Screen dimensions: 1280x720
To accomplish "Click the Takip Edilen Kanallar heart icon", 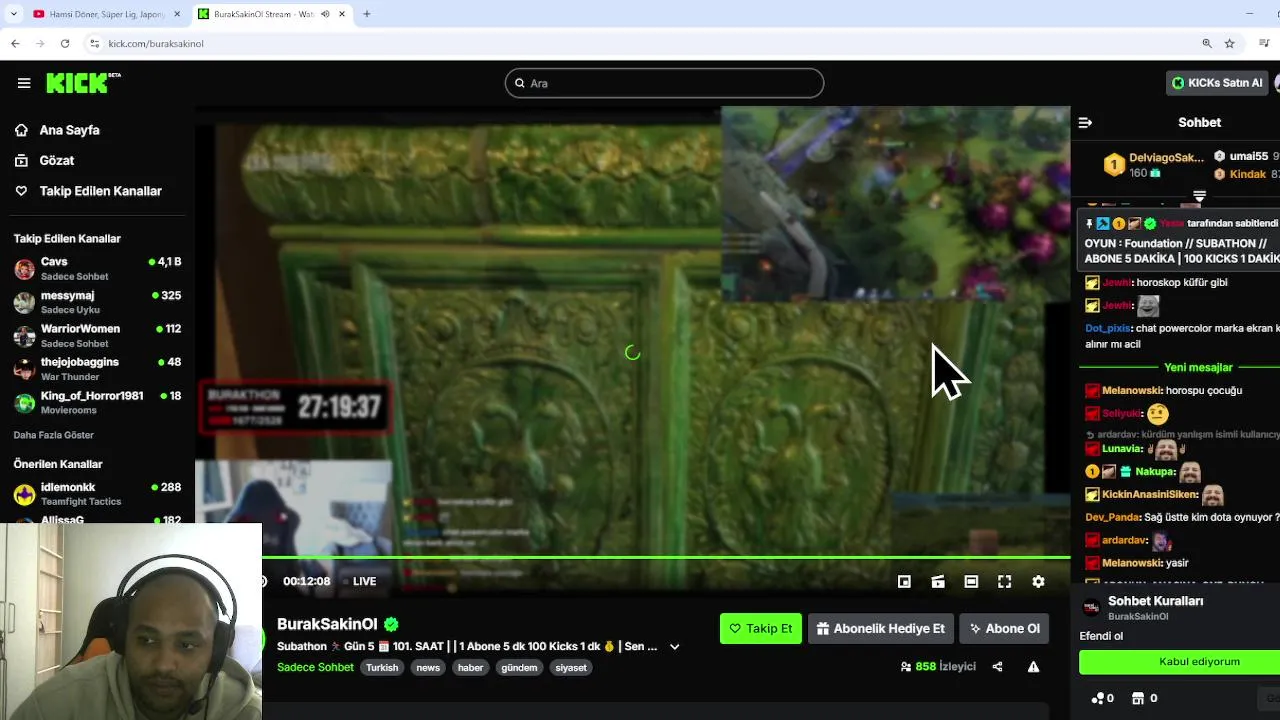I will [21, 191].
